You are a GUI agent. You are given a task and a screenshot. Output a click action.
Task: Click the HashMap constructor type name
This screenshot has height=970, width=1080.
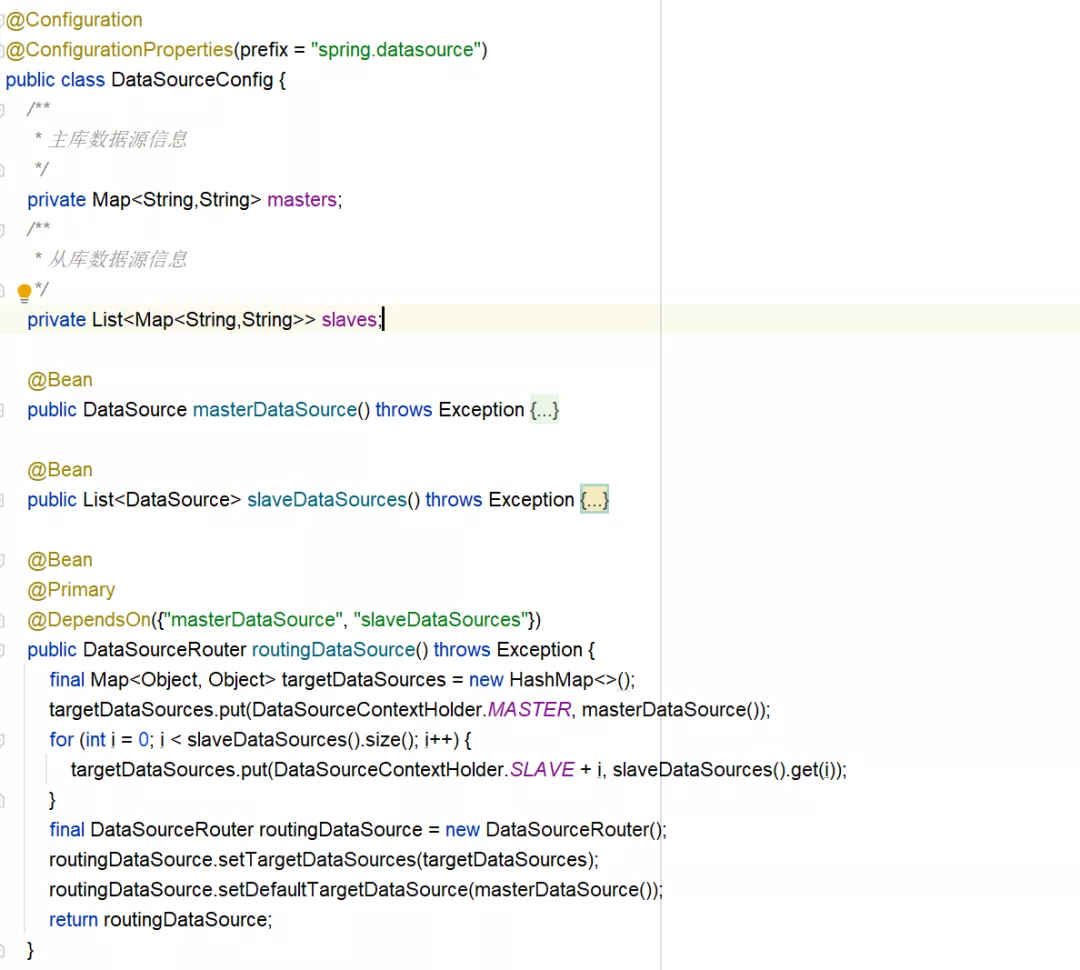click(551, 680)
